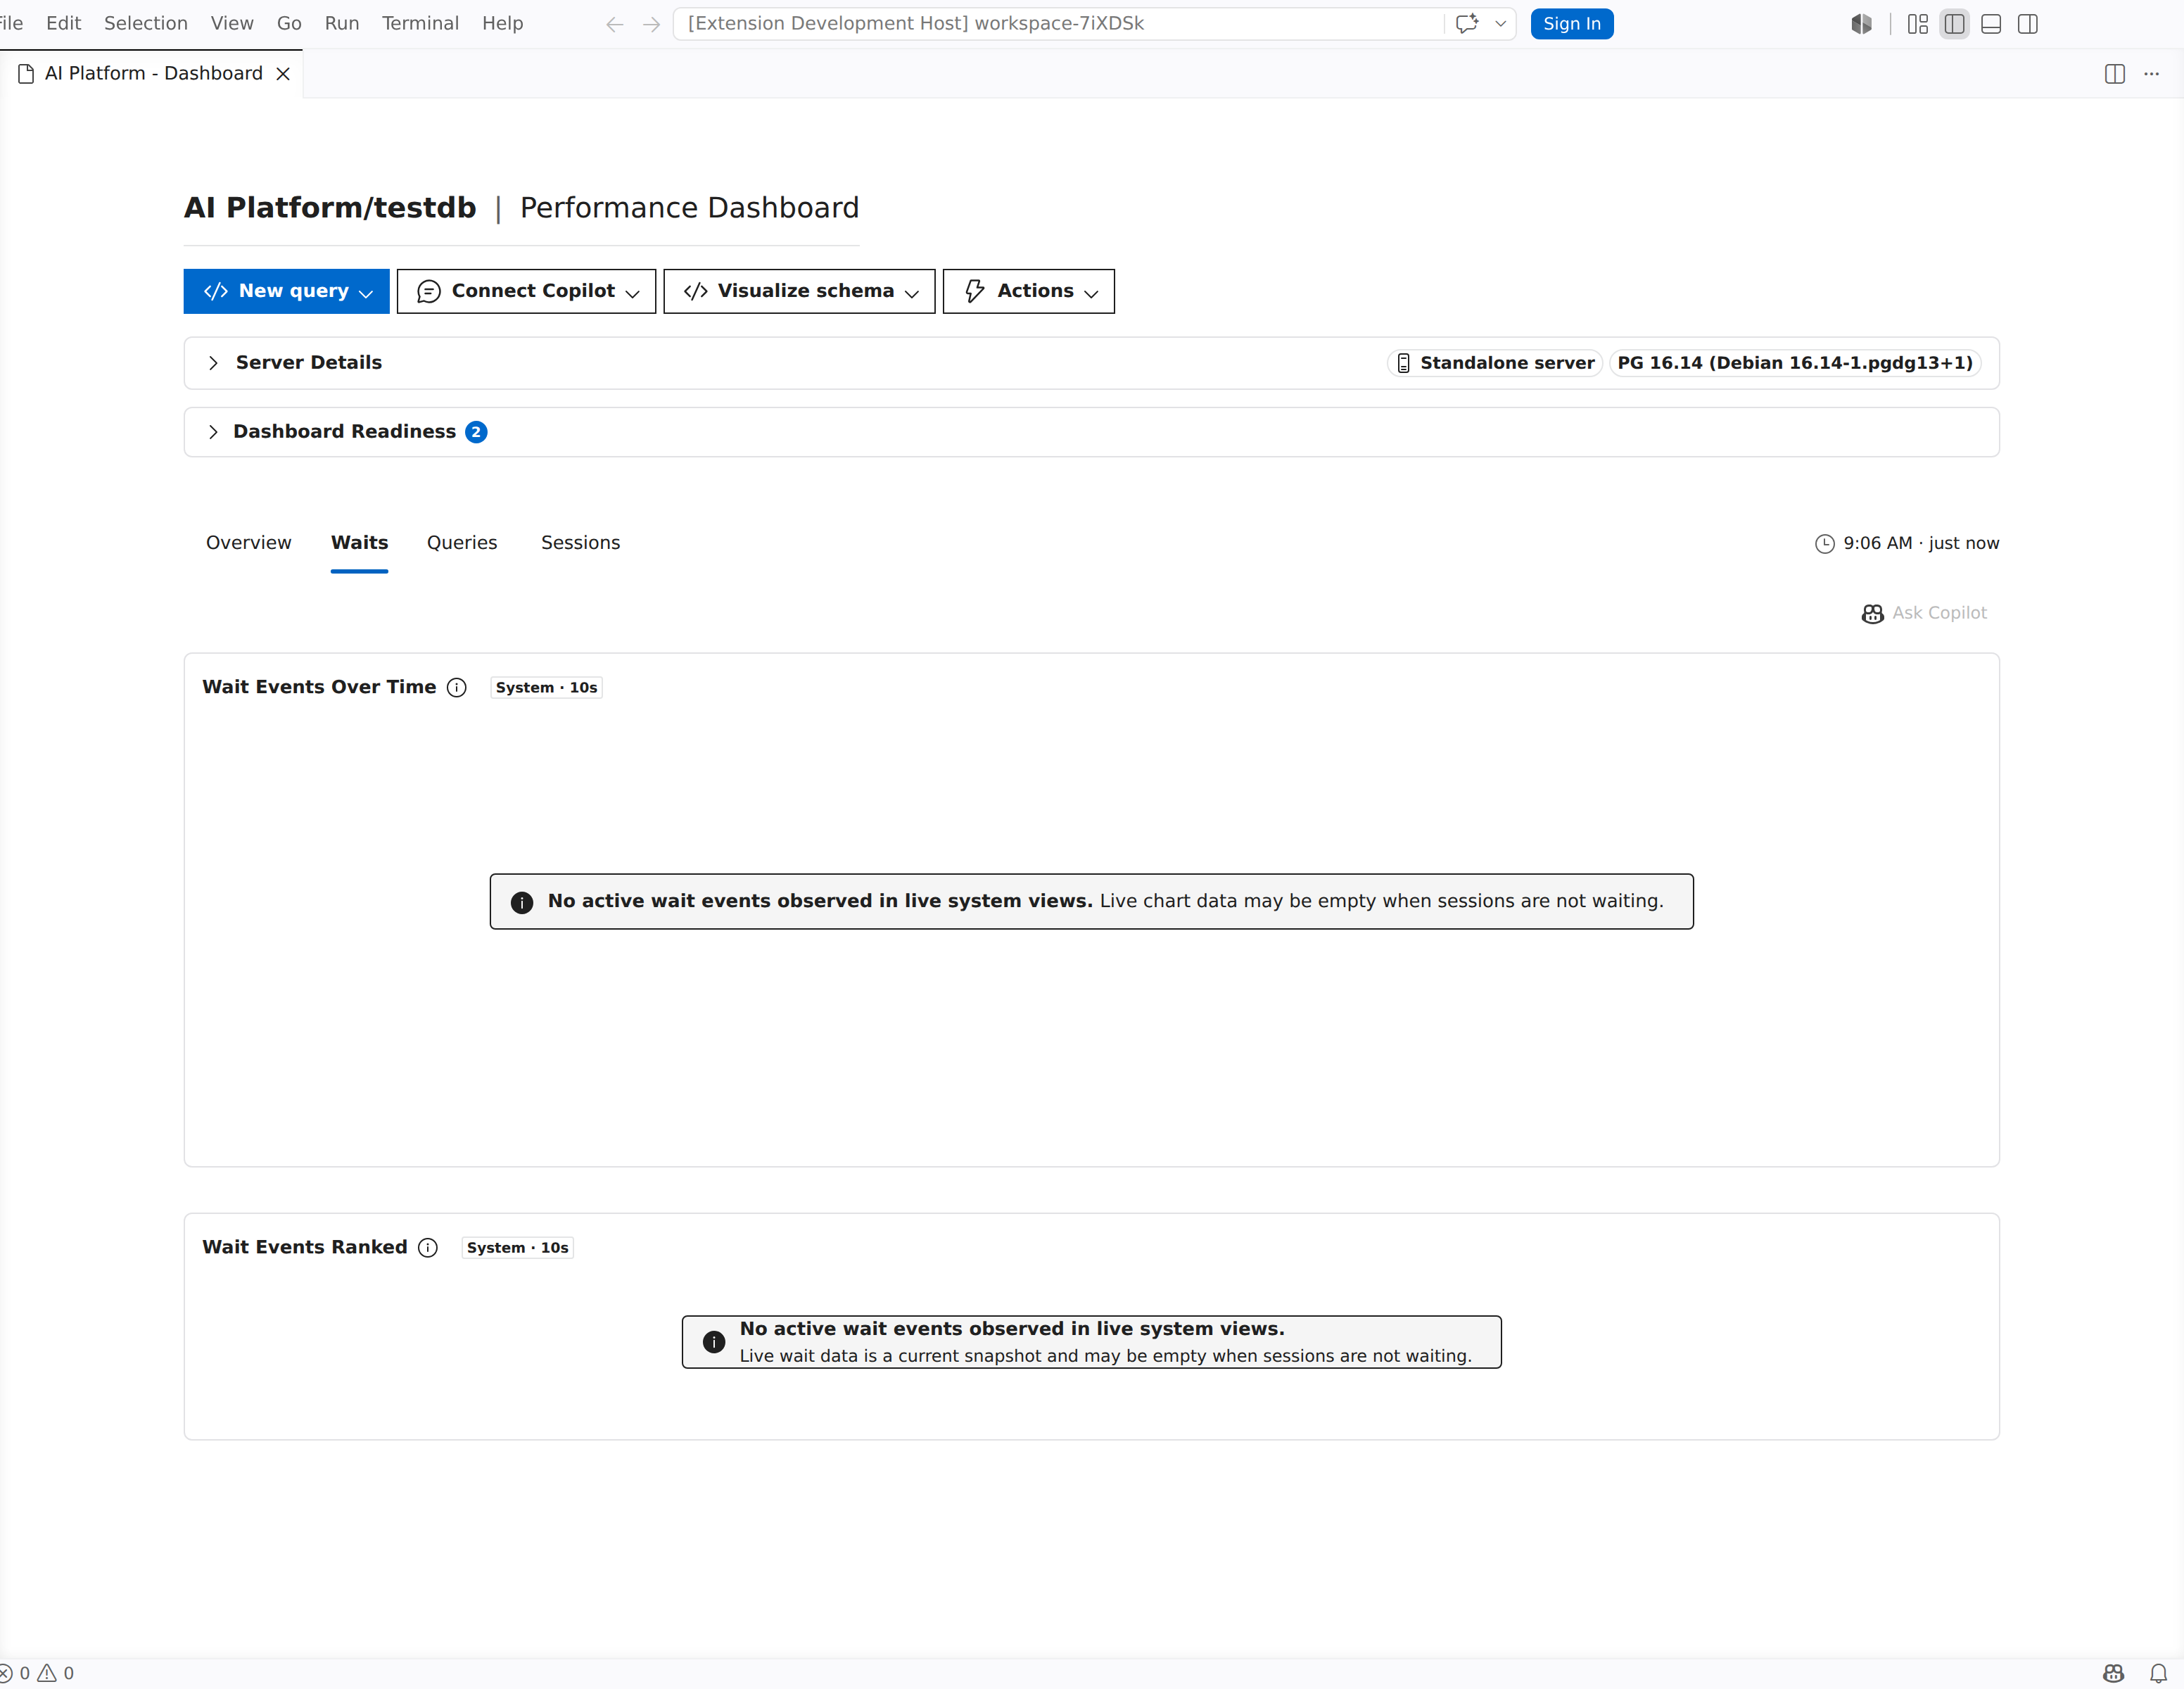Click the Copilot icon left of layout controls

pyautogui.click(x=1861, y=24)
